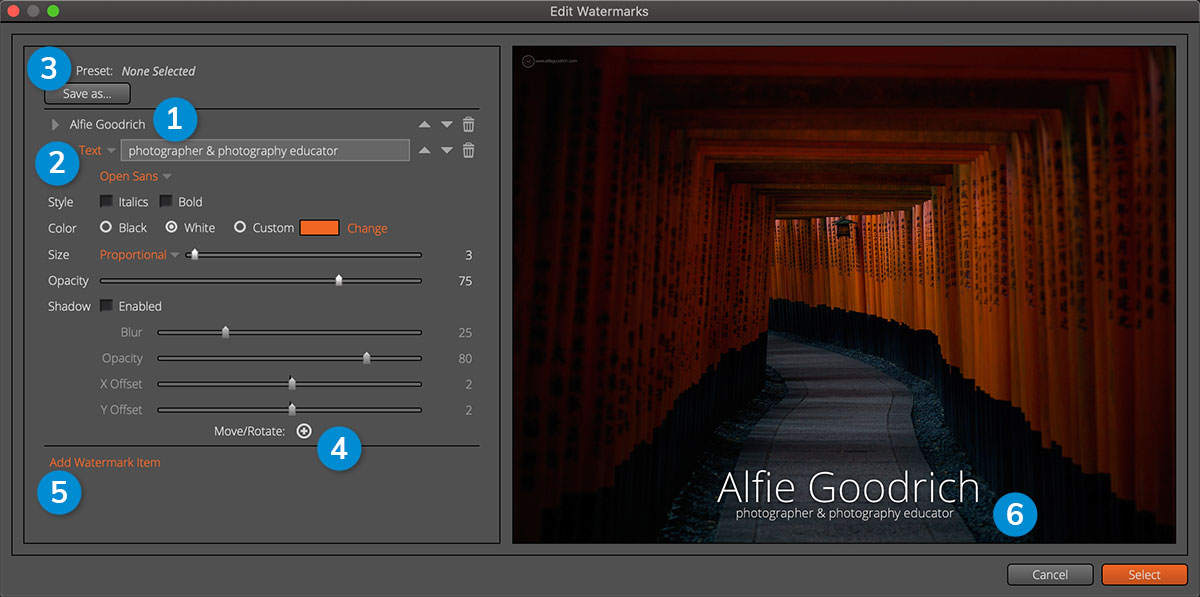Choose the Custom color radio option
Viewport: 1200px width, 597px height.
(240, 228)
